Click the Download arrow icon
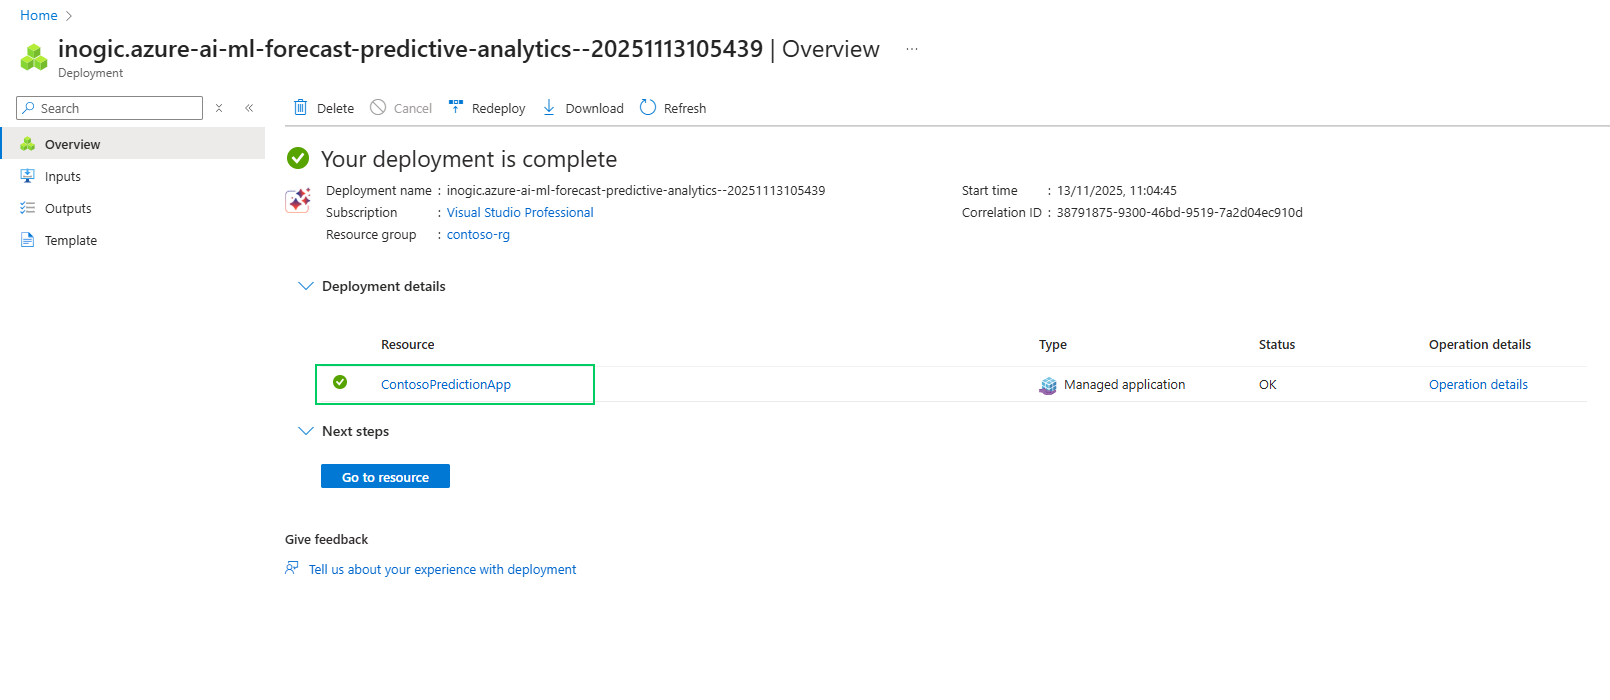The image size is (1610, 700). click(549, 108)
